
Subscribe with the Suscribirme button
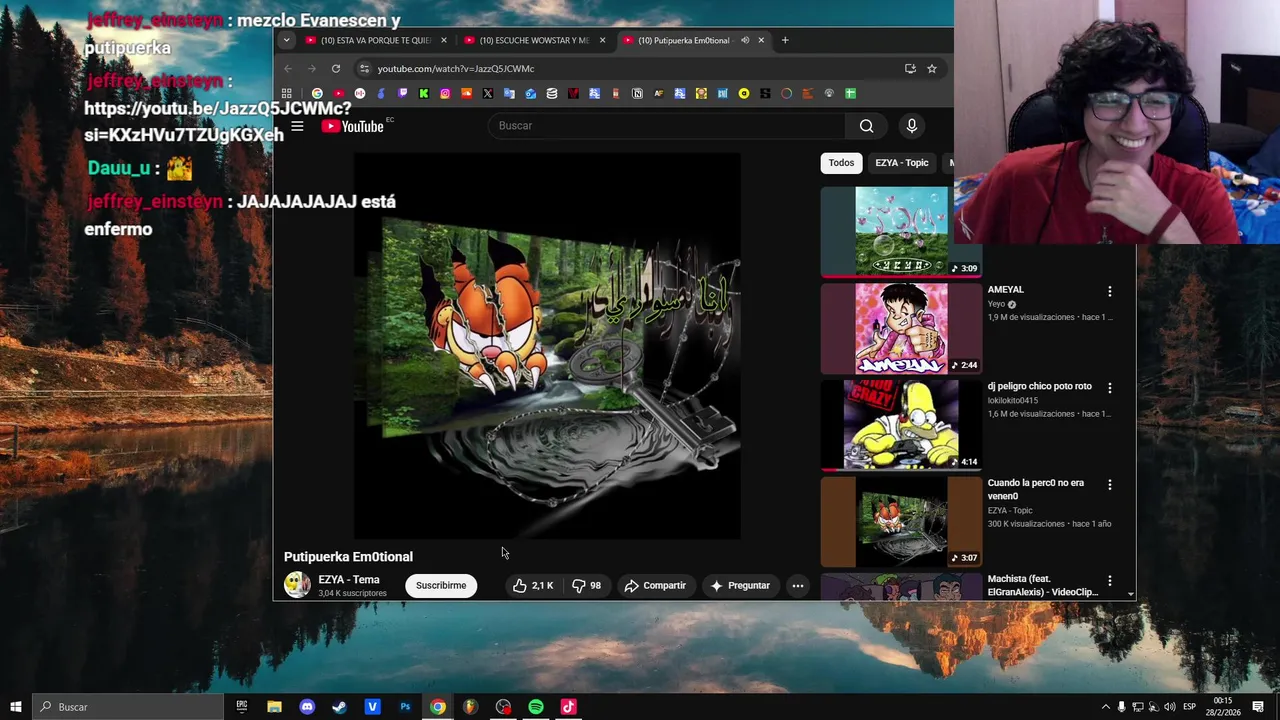(x=441, y=586)
